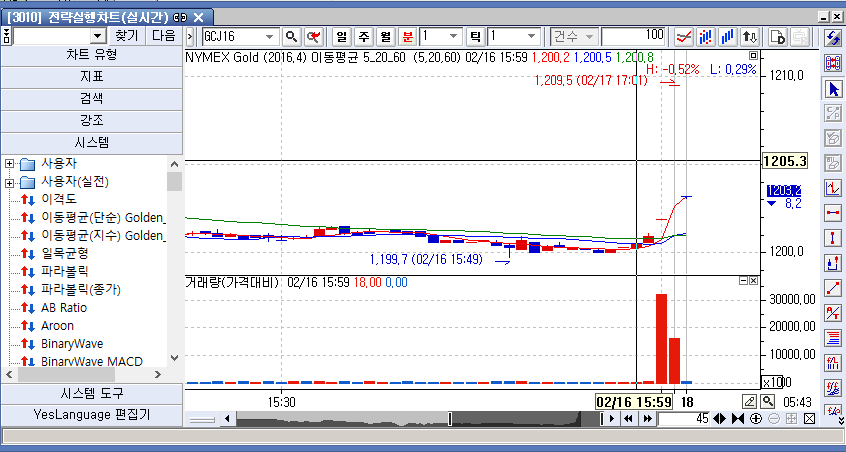Open the minute interval dropdown
Image resolution: width=846 pixels, height=452 pixels.
point(454,36)
